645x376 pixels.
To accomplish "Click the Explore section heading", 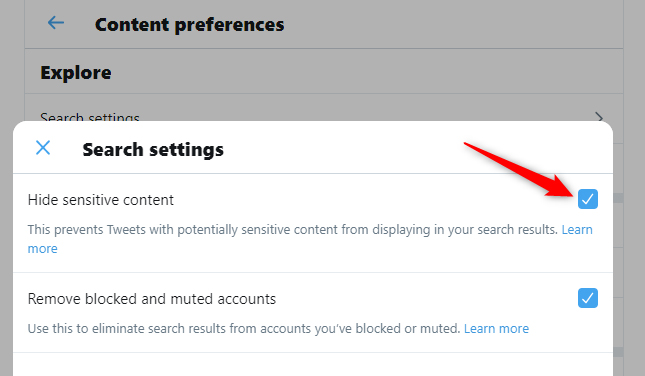I will click(x=76, y=73).
